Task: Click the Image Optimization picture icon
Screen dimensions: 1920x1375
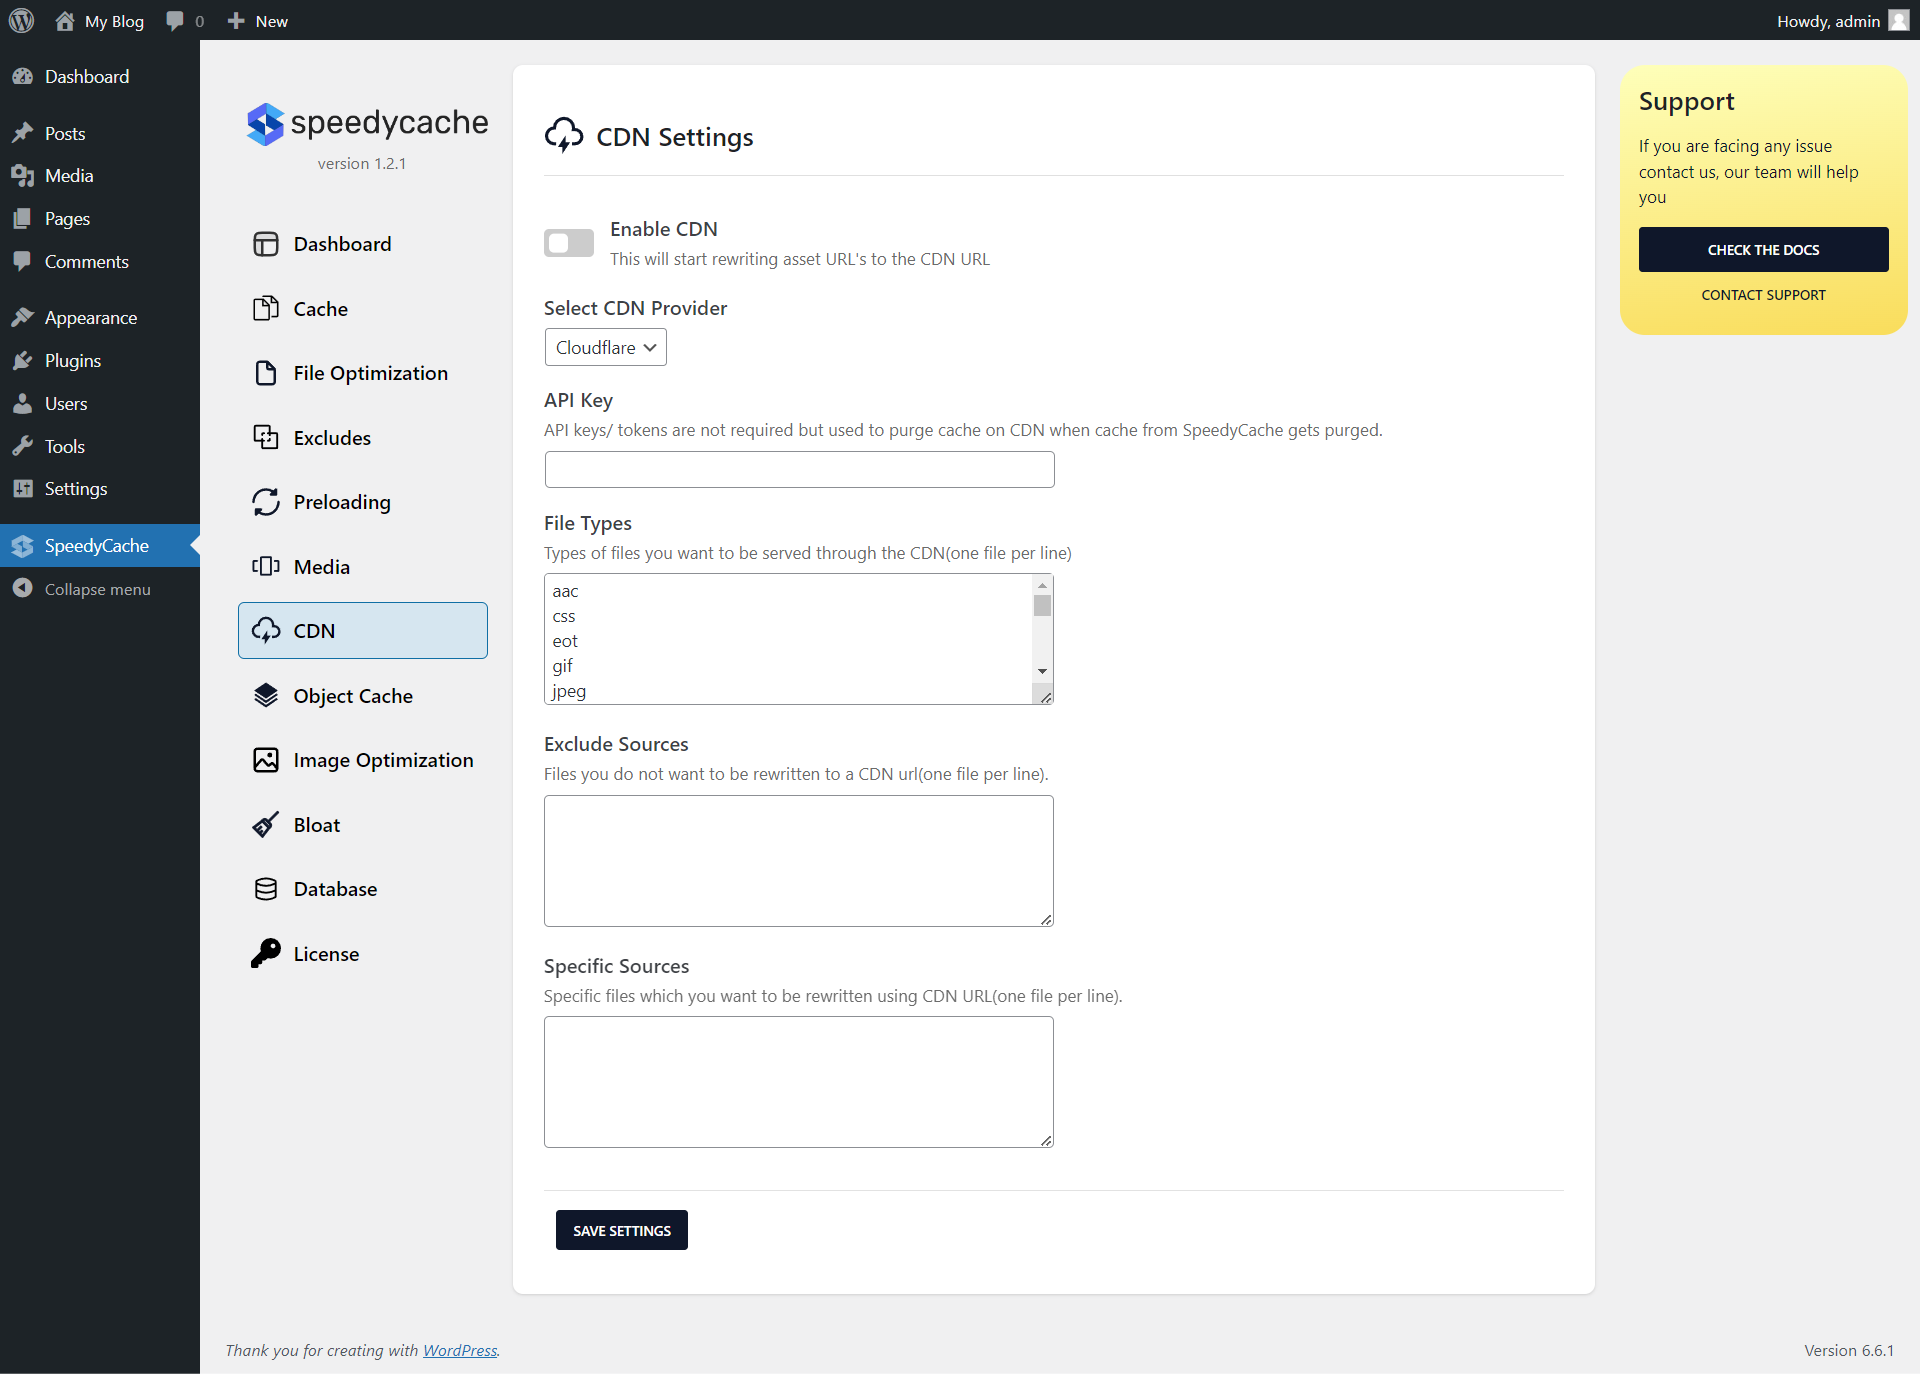Action: pyautogui.click(x=265, y=760)
